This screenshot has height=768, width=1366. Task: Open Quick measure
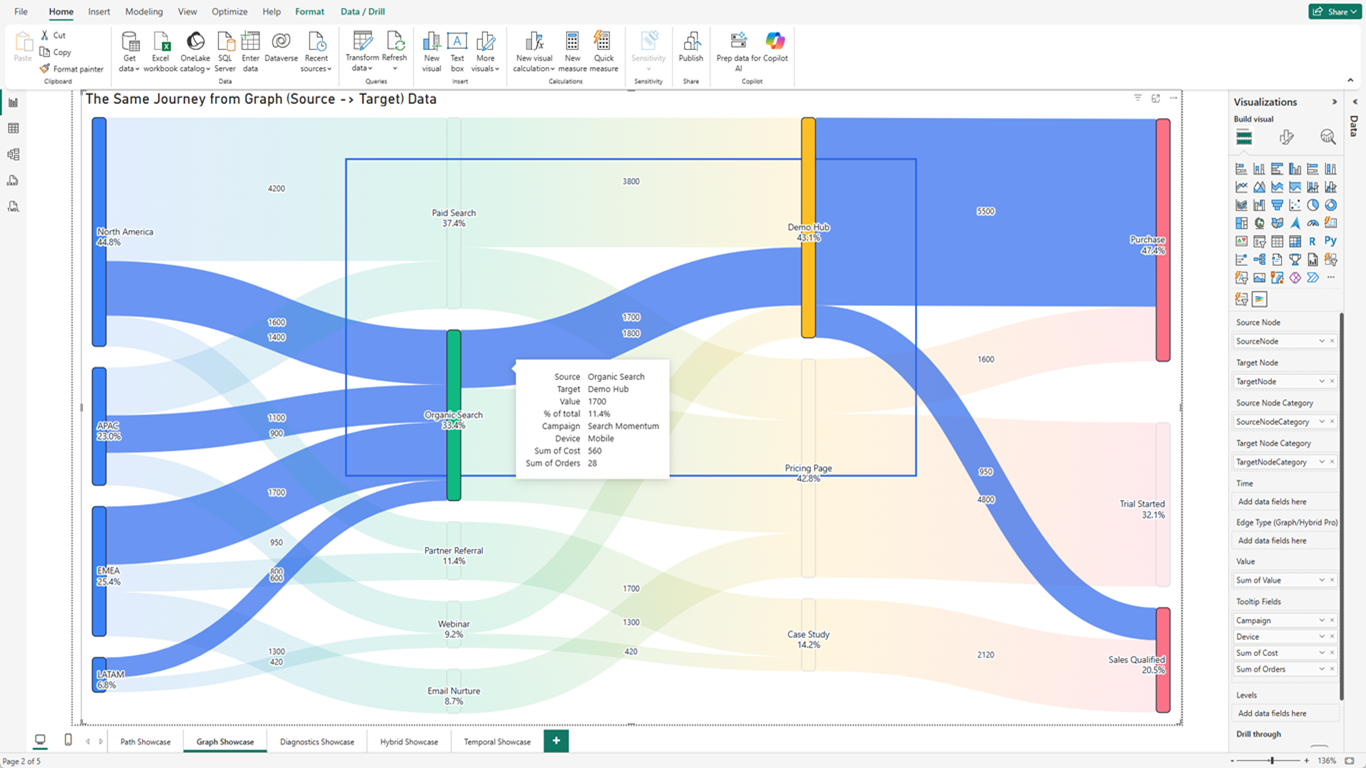(x=603, y=51)
